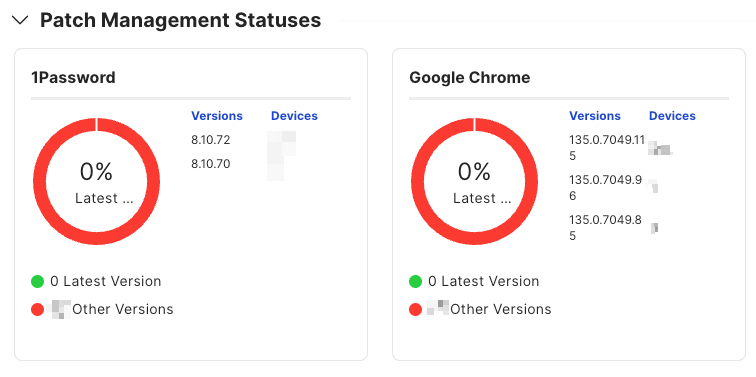Viewport: 756px width, 377px height.
Task: Click the Patch Management Statuses heading
Action: [180, 20]
